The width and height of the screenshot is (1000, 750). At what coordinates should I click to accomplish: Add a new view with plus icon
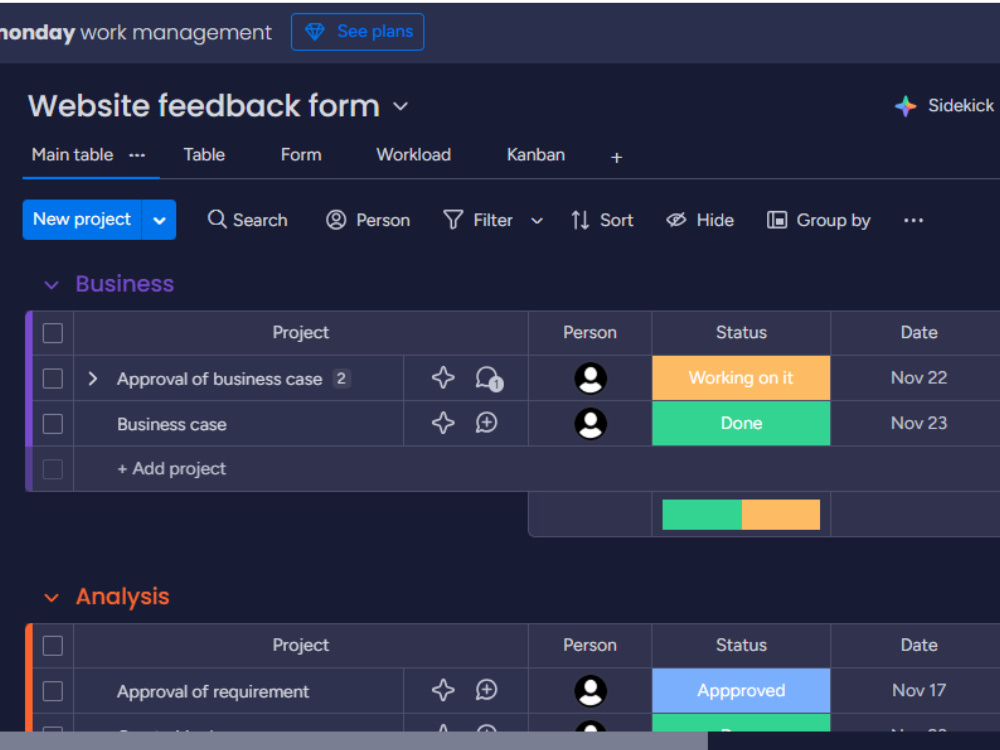tap(616, 158)
